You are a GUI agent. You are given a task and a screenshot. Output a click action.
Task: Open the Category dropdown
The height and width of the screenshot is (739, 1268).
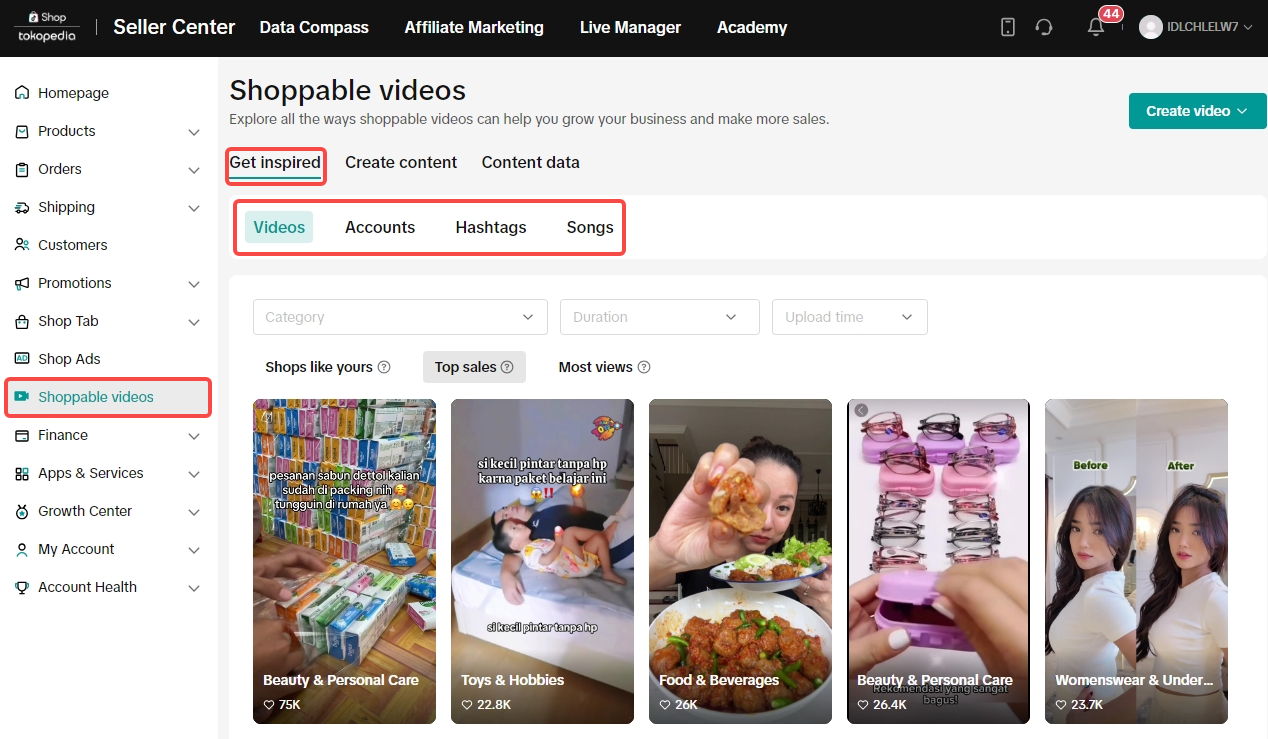400,317
